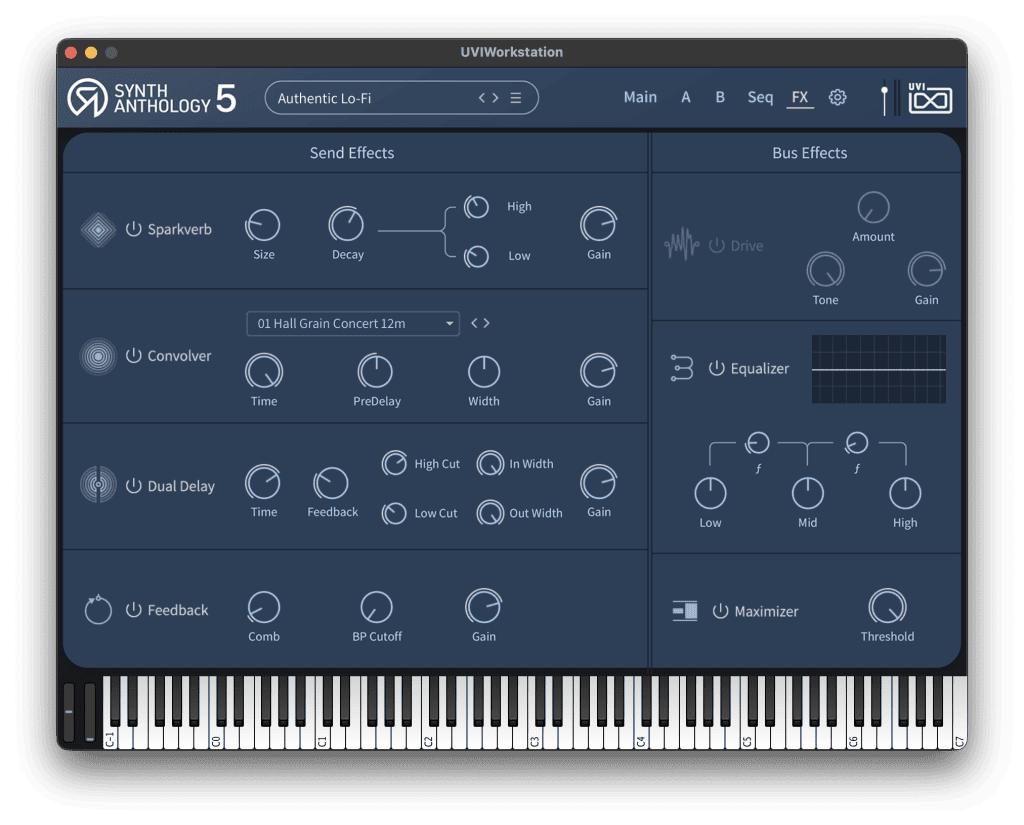Image resolution: width=1024 pixels, height=825 pixels.
Task: Click the Feedback BP Cutoff knob
Action: [x=376, y=607]
